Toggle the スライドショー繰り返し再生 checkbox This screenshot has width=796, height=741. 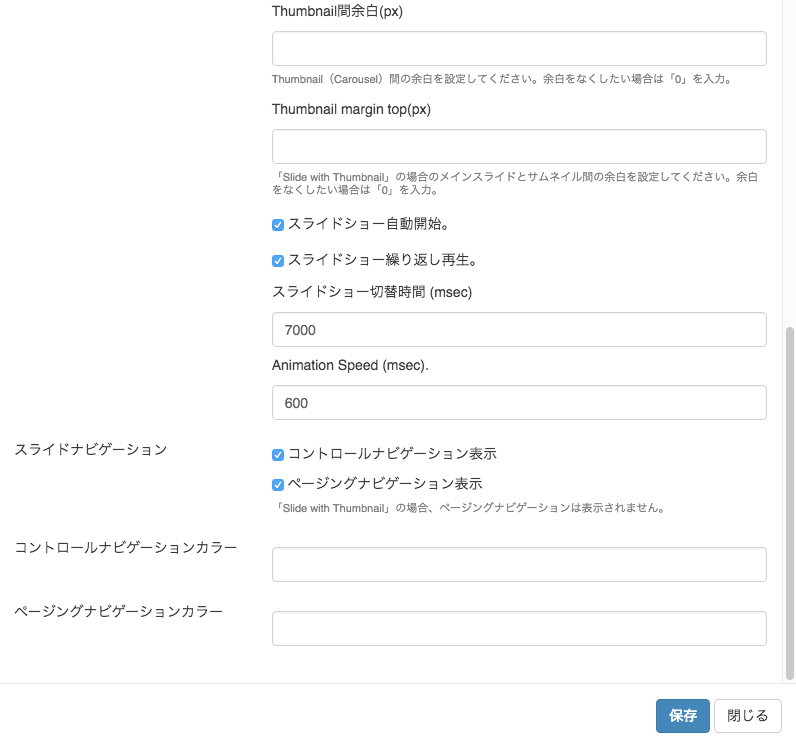coord(278,261)
